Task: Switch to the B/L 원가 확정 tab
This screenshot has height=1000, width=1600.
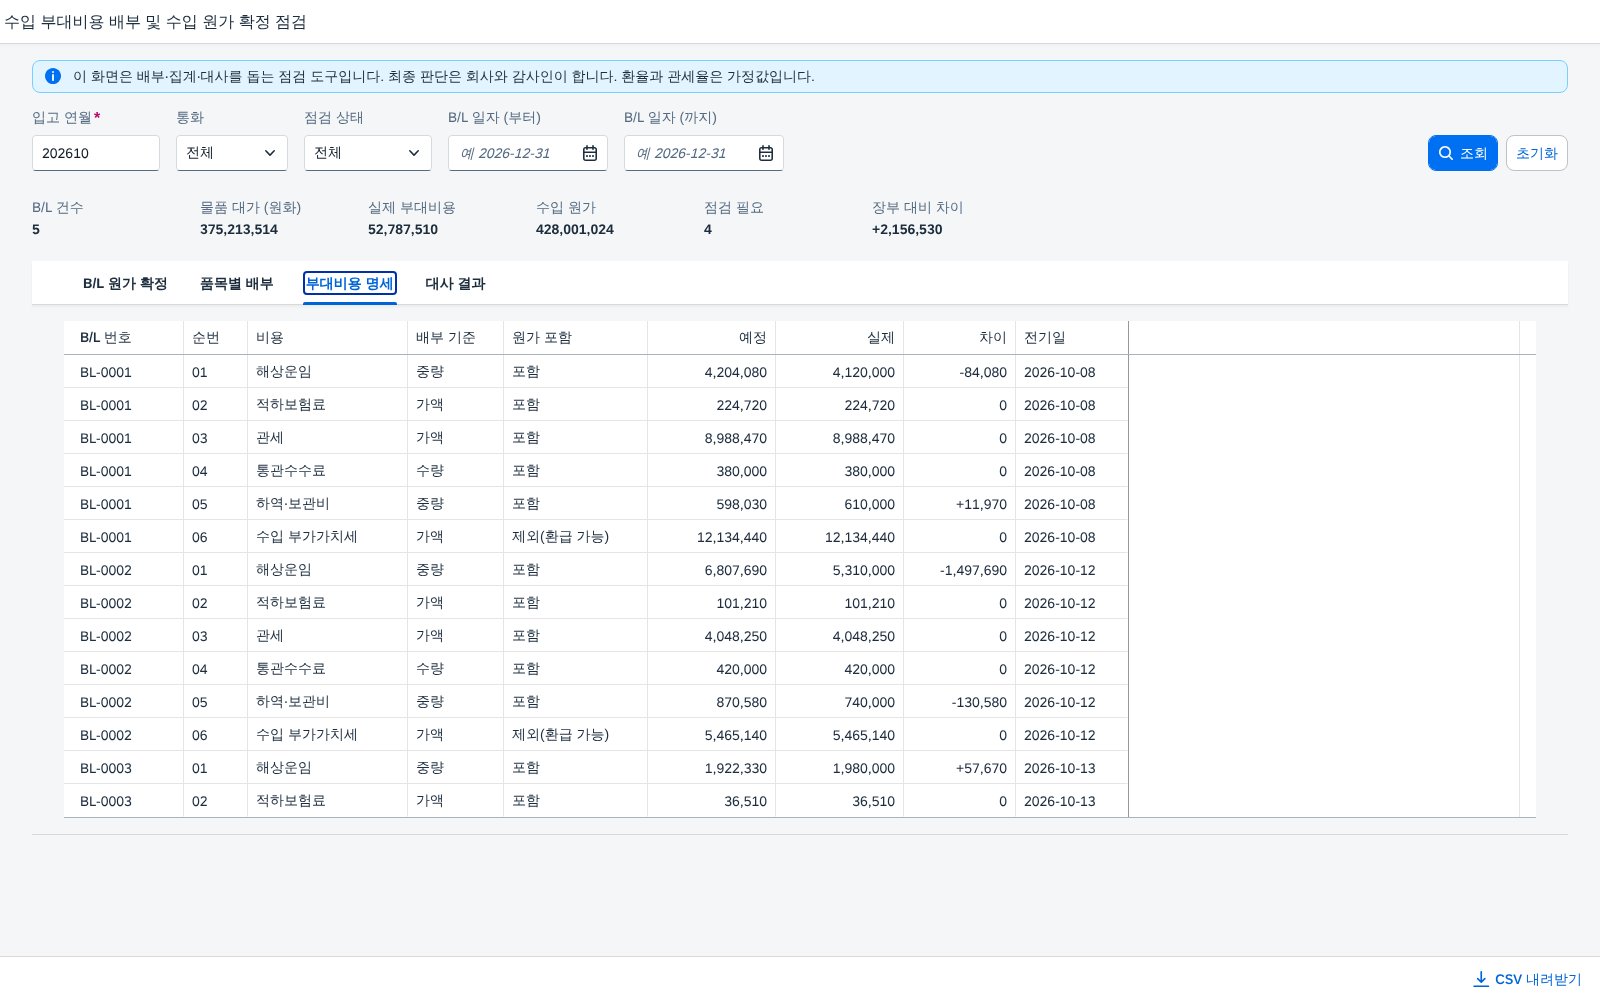Action: click(x=125, y=283)
